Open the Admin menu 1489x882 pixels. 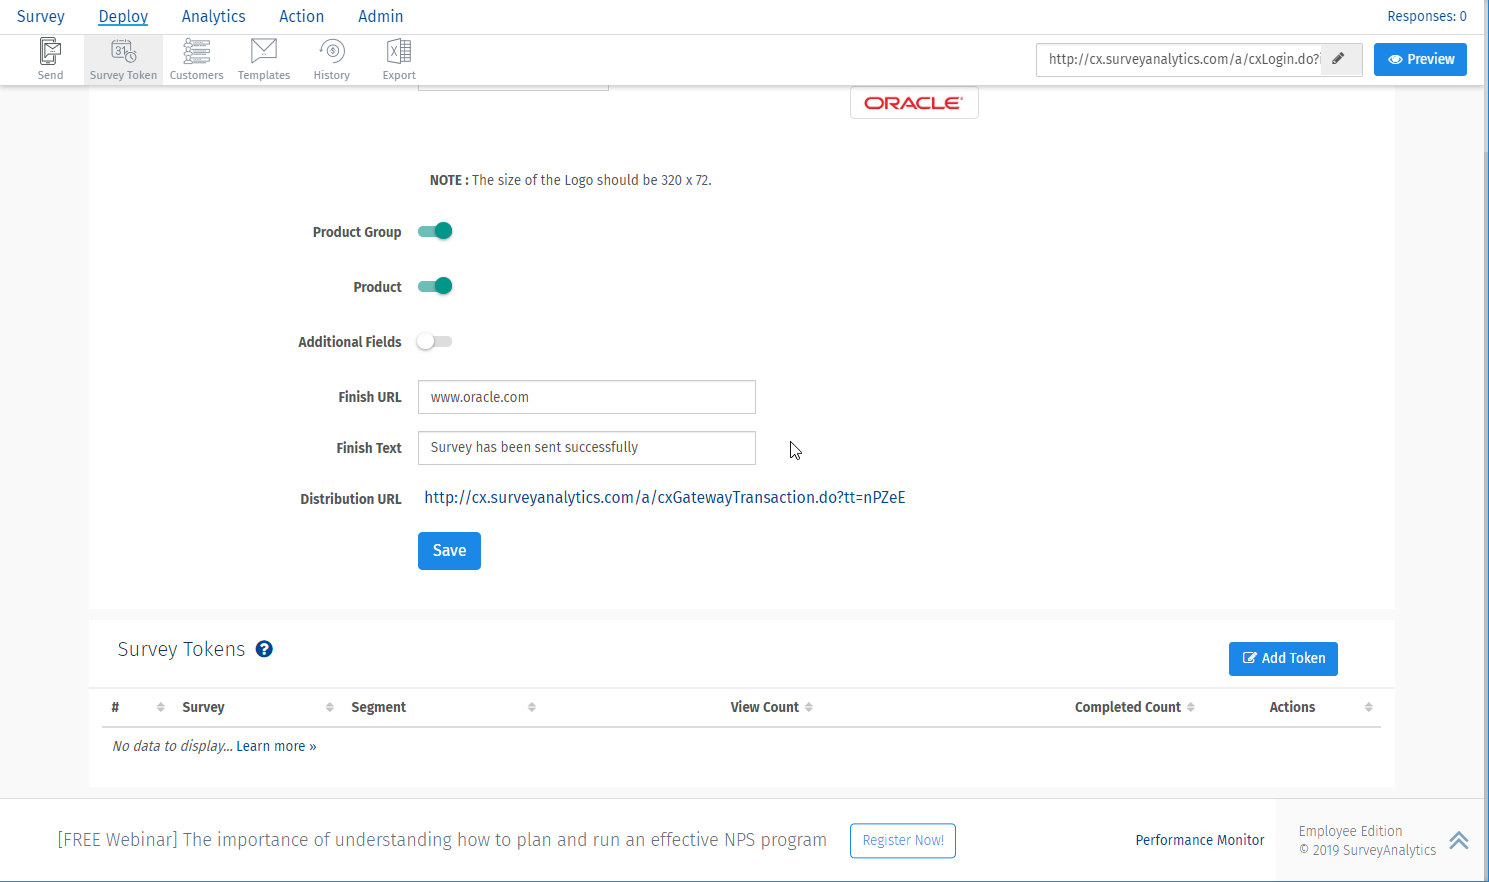click(380, 16)
